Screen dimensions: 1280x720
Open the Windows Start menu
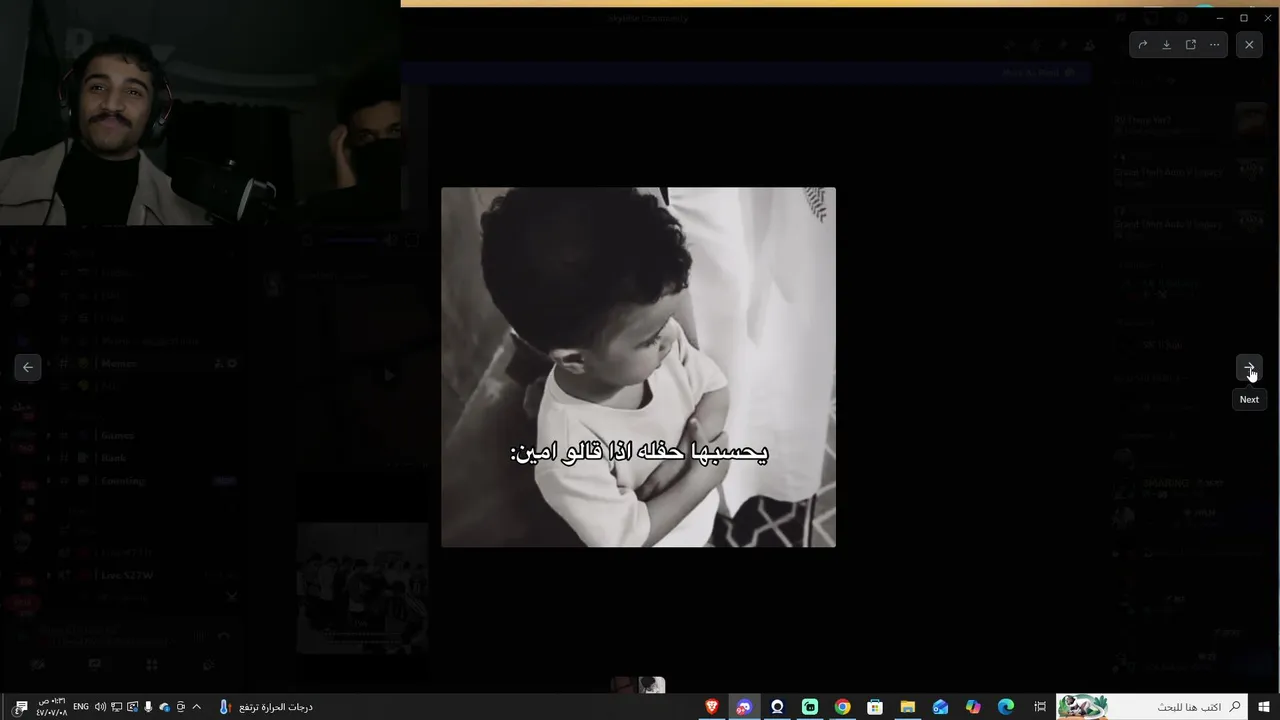pyautogui.click(x=1264, y=707)
